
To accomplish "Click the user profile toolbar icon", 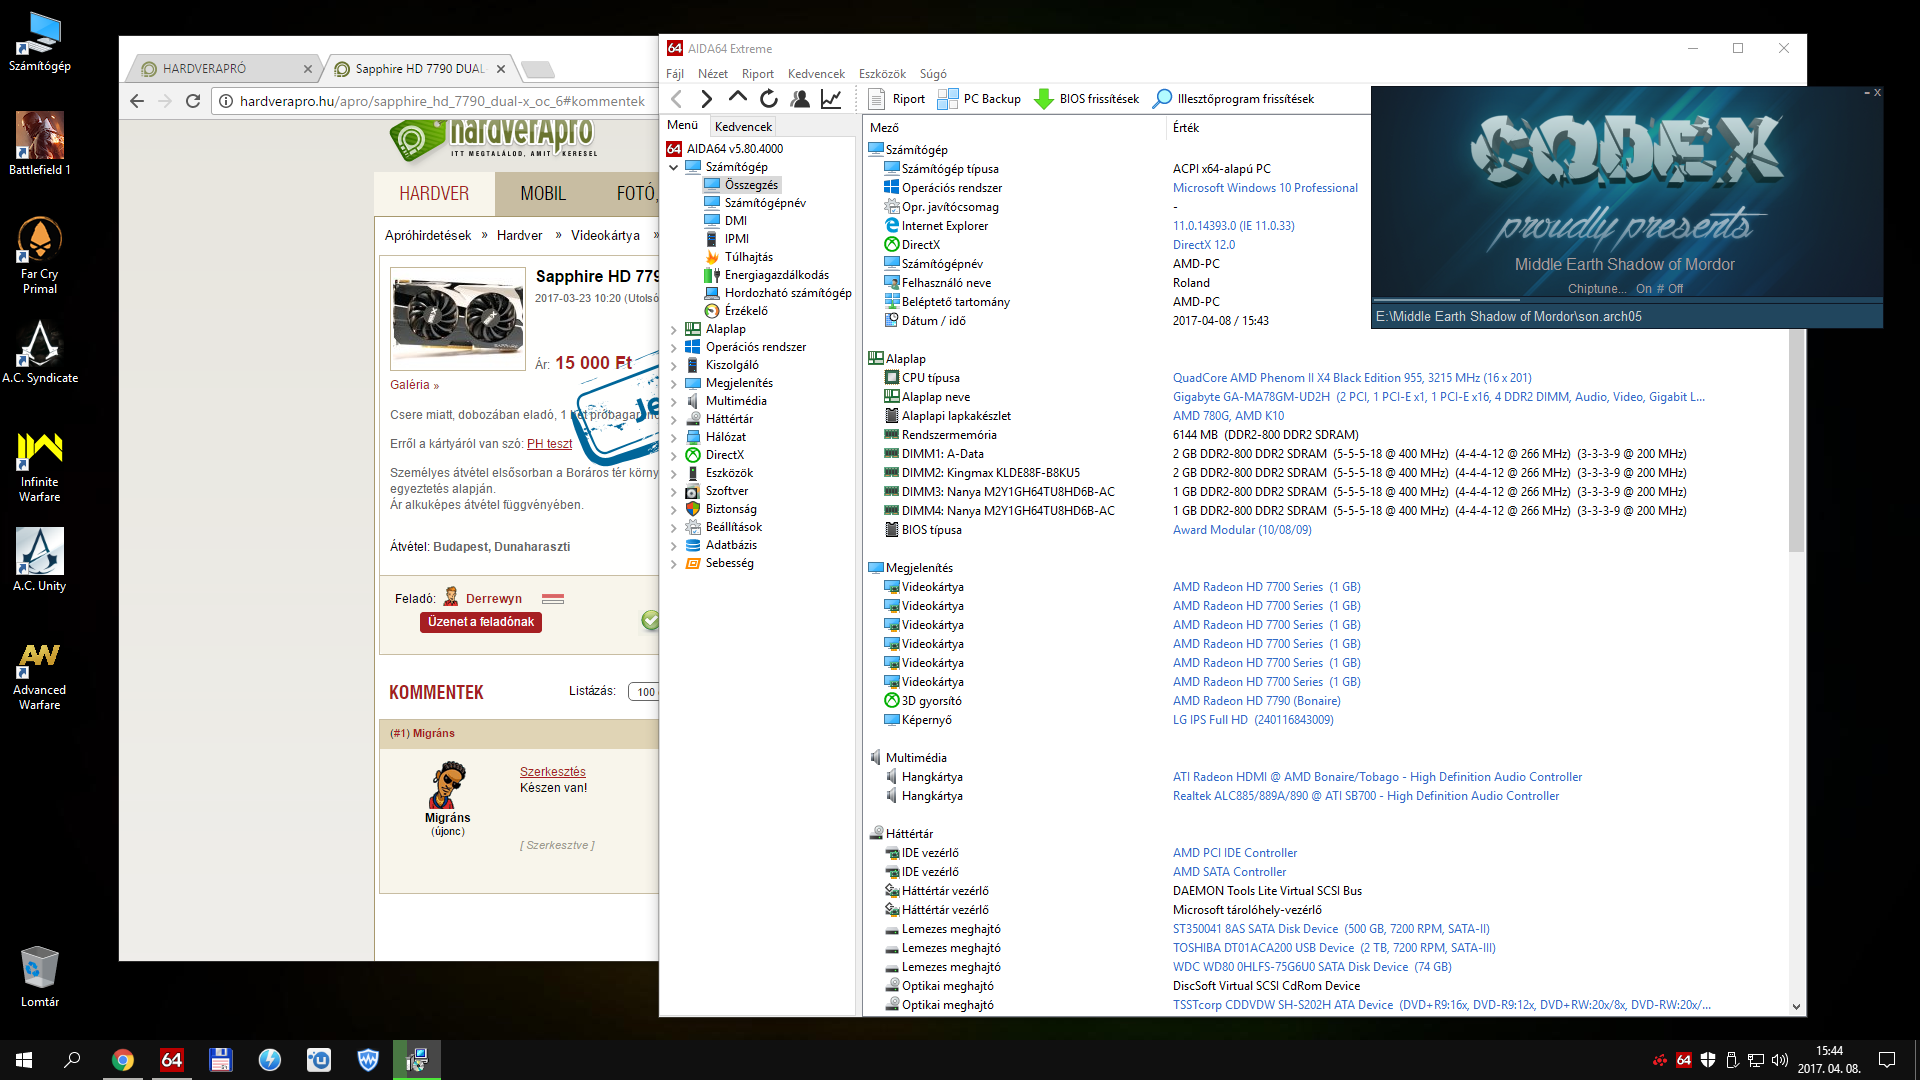I will [x=800, y=98].
